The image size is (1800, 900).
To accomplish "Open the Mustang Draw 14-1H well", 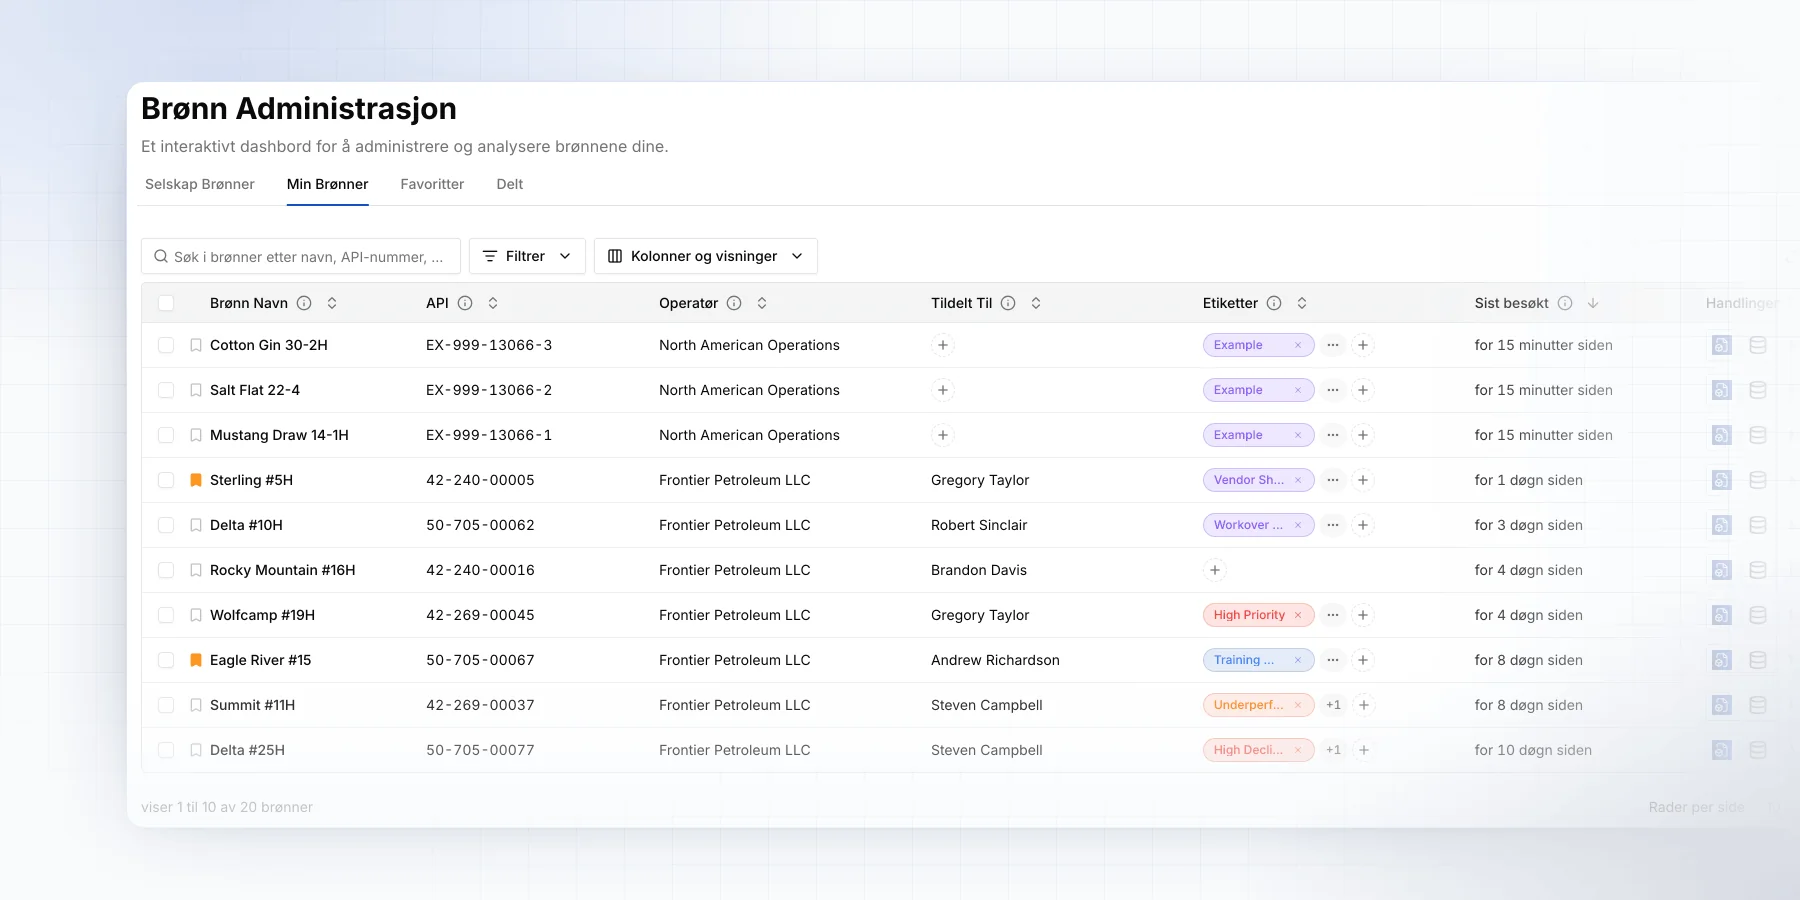I will [x=279, y=435].
